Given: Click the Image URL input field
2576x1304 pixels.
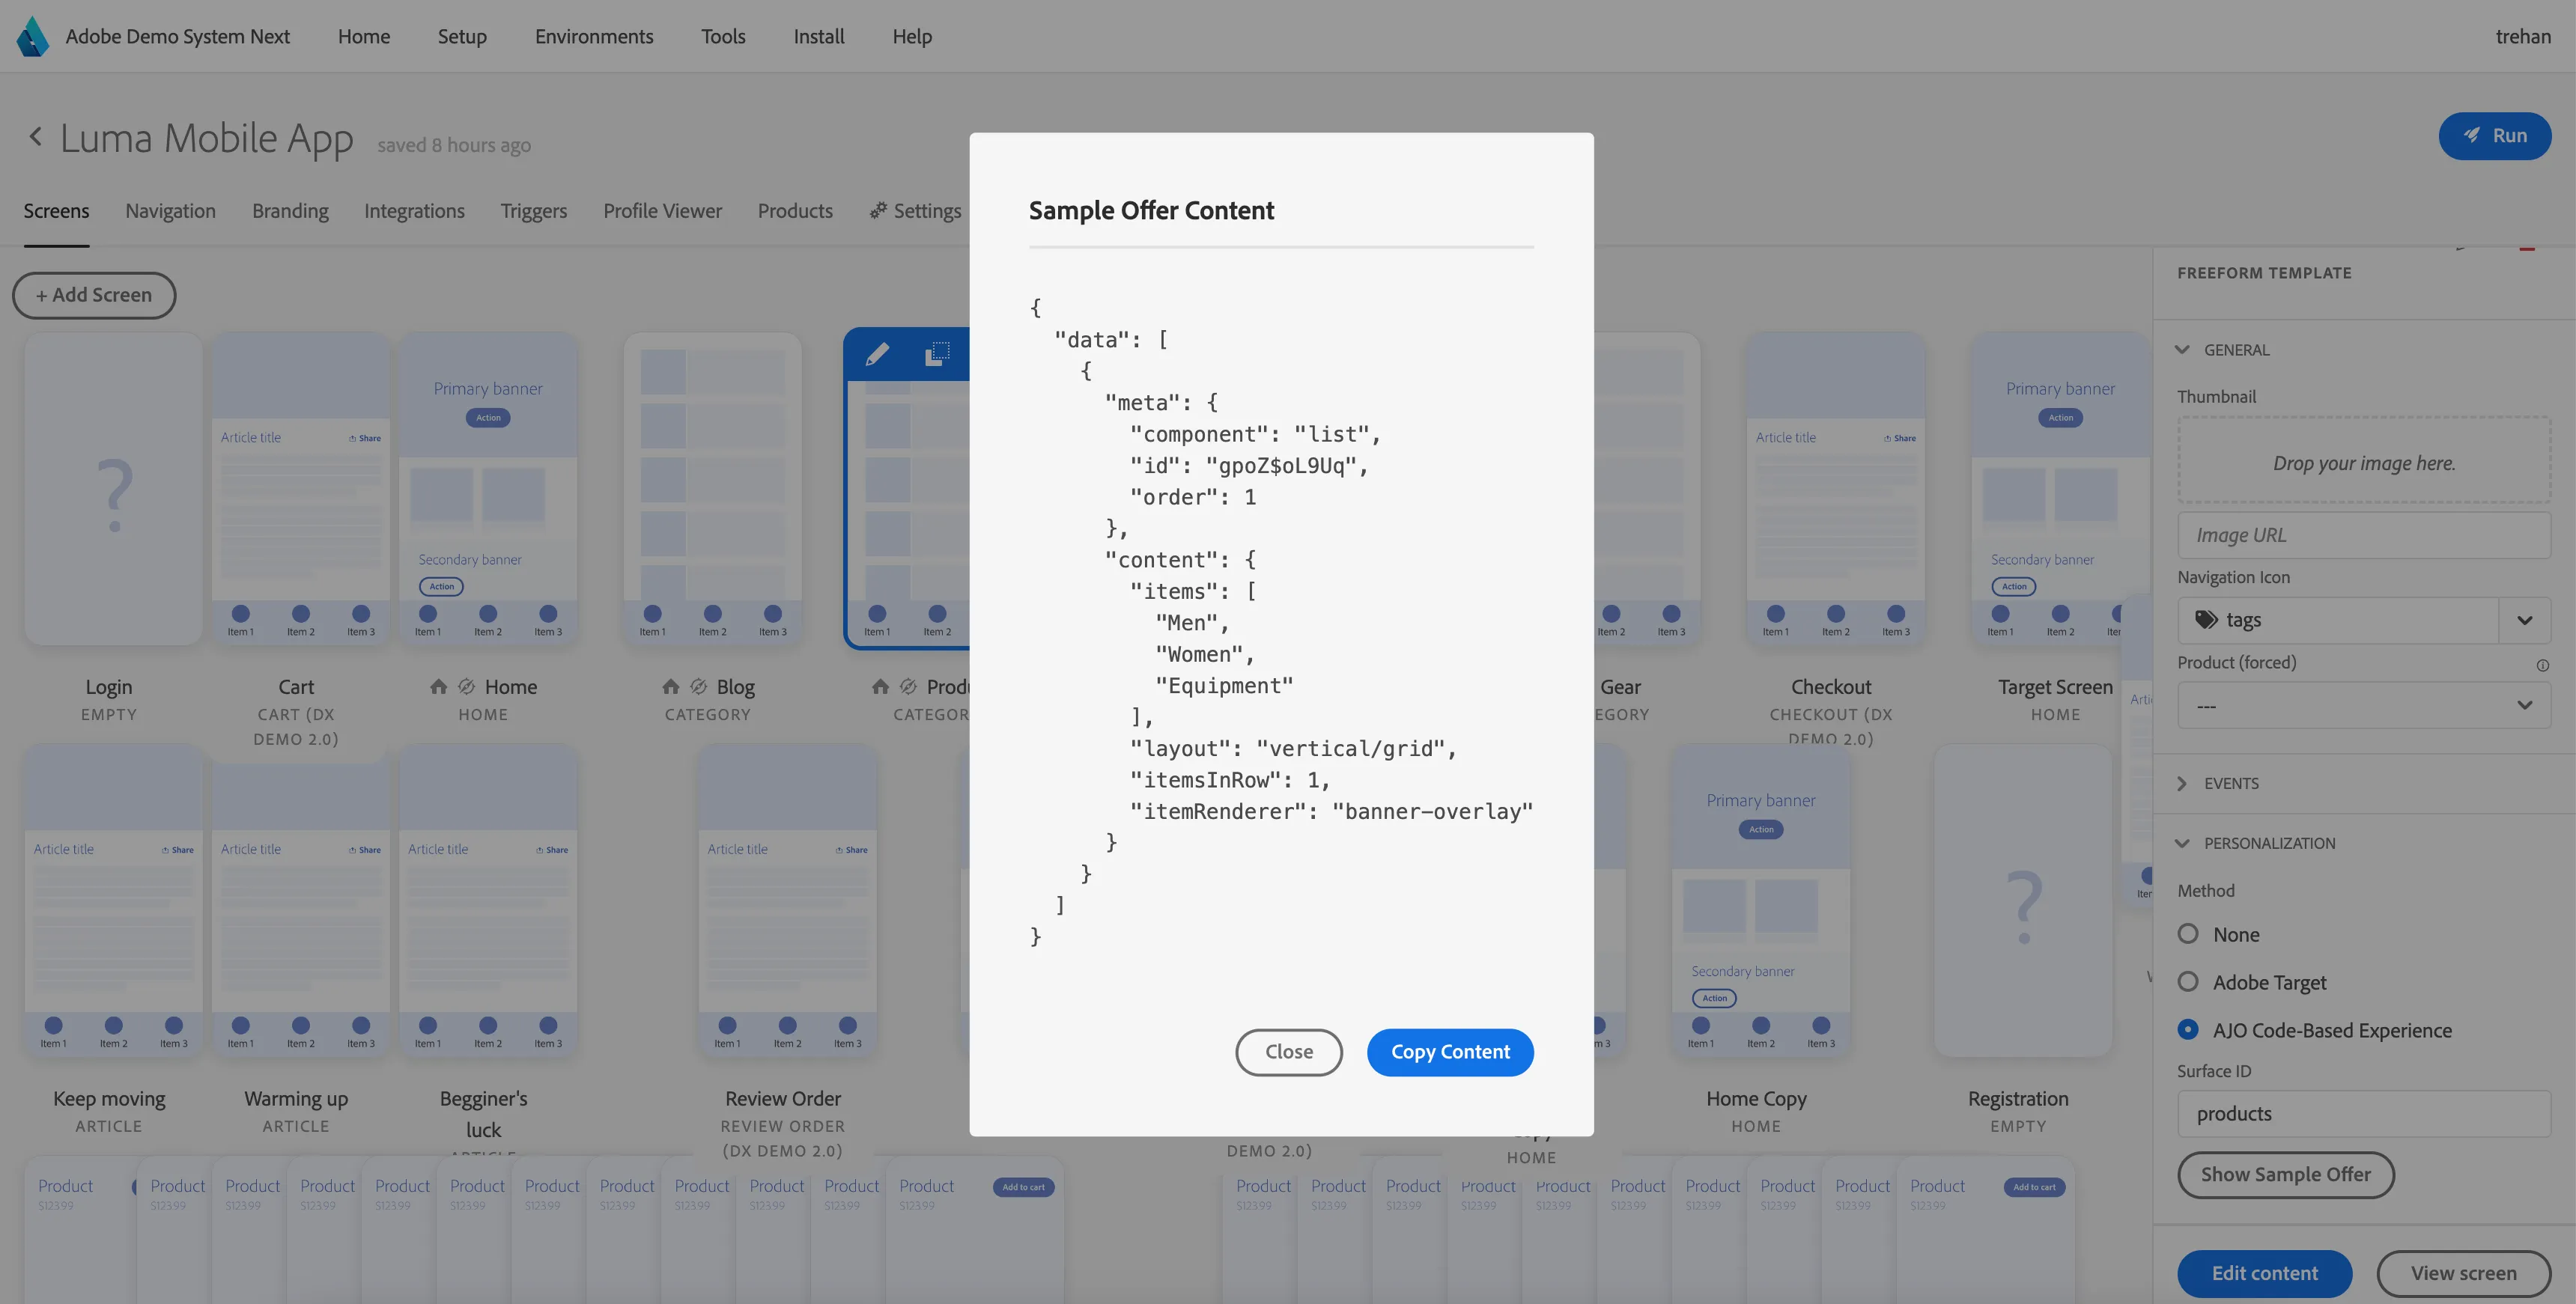Looking at the screenshot, I should click(2364, 535).
